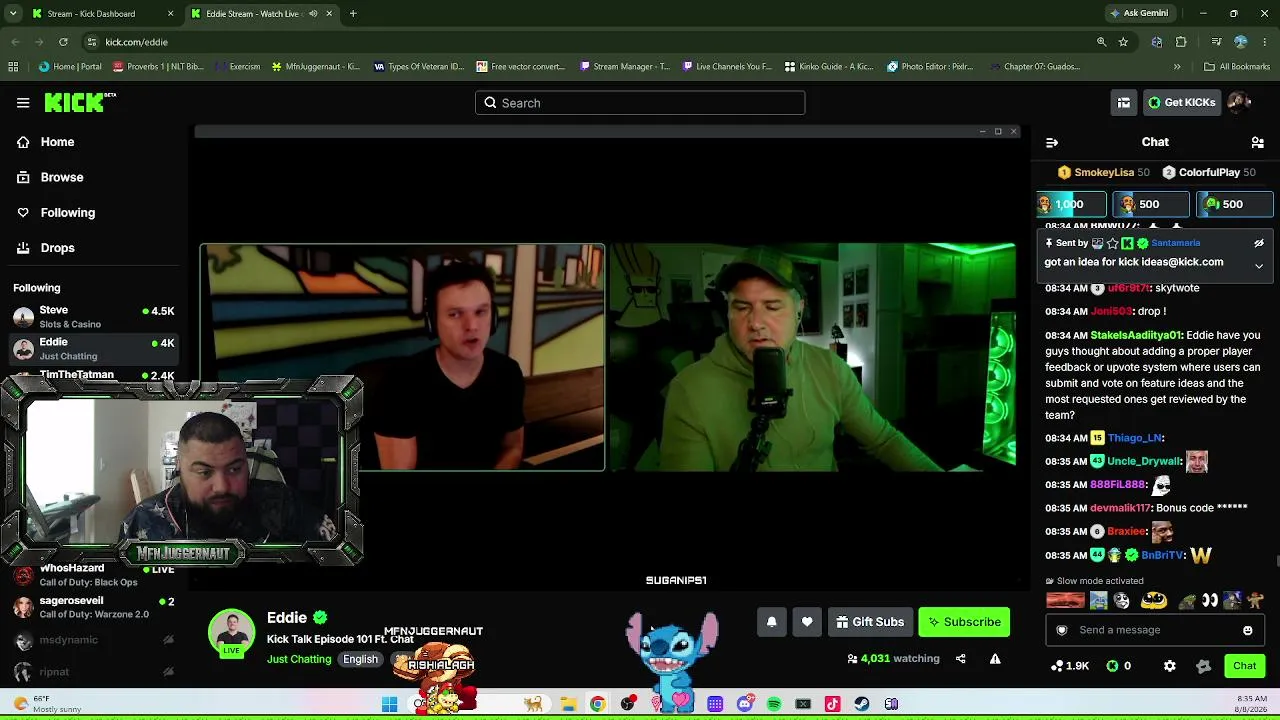Image resolution: width=1280 pixels, height=720 pixels.
Task: Expand the hidden bookmarks overflow chevron
Action: coord(1177,67)
